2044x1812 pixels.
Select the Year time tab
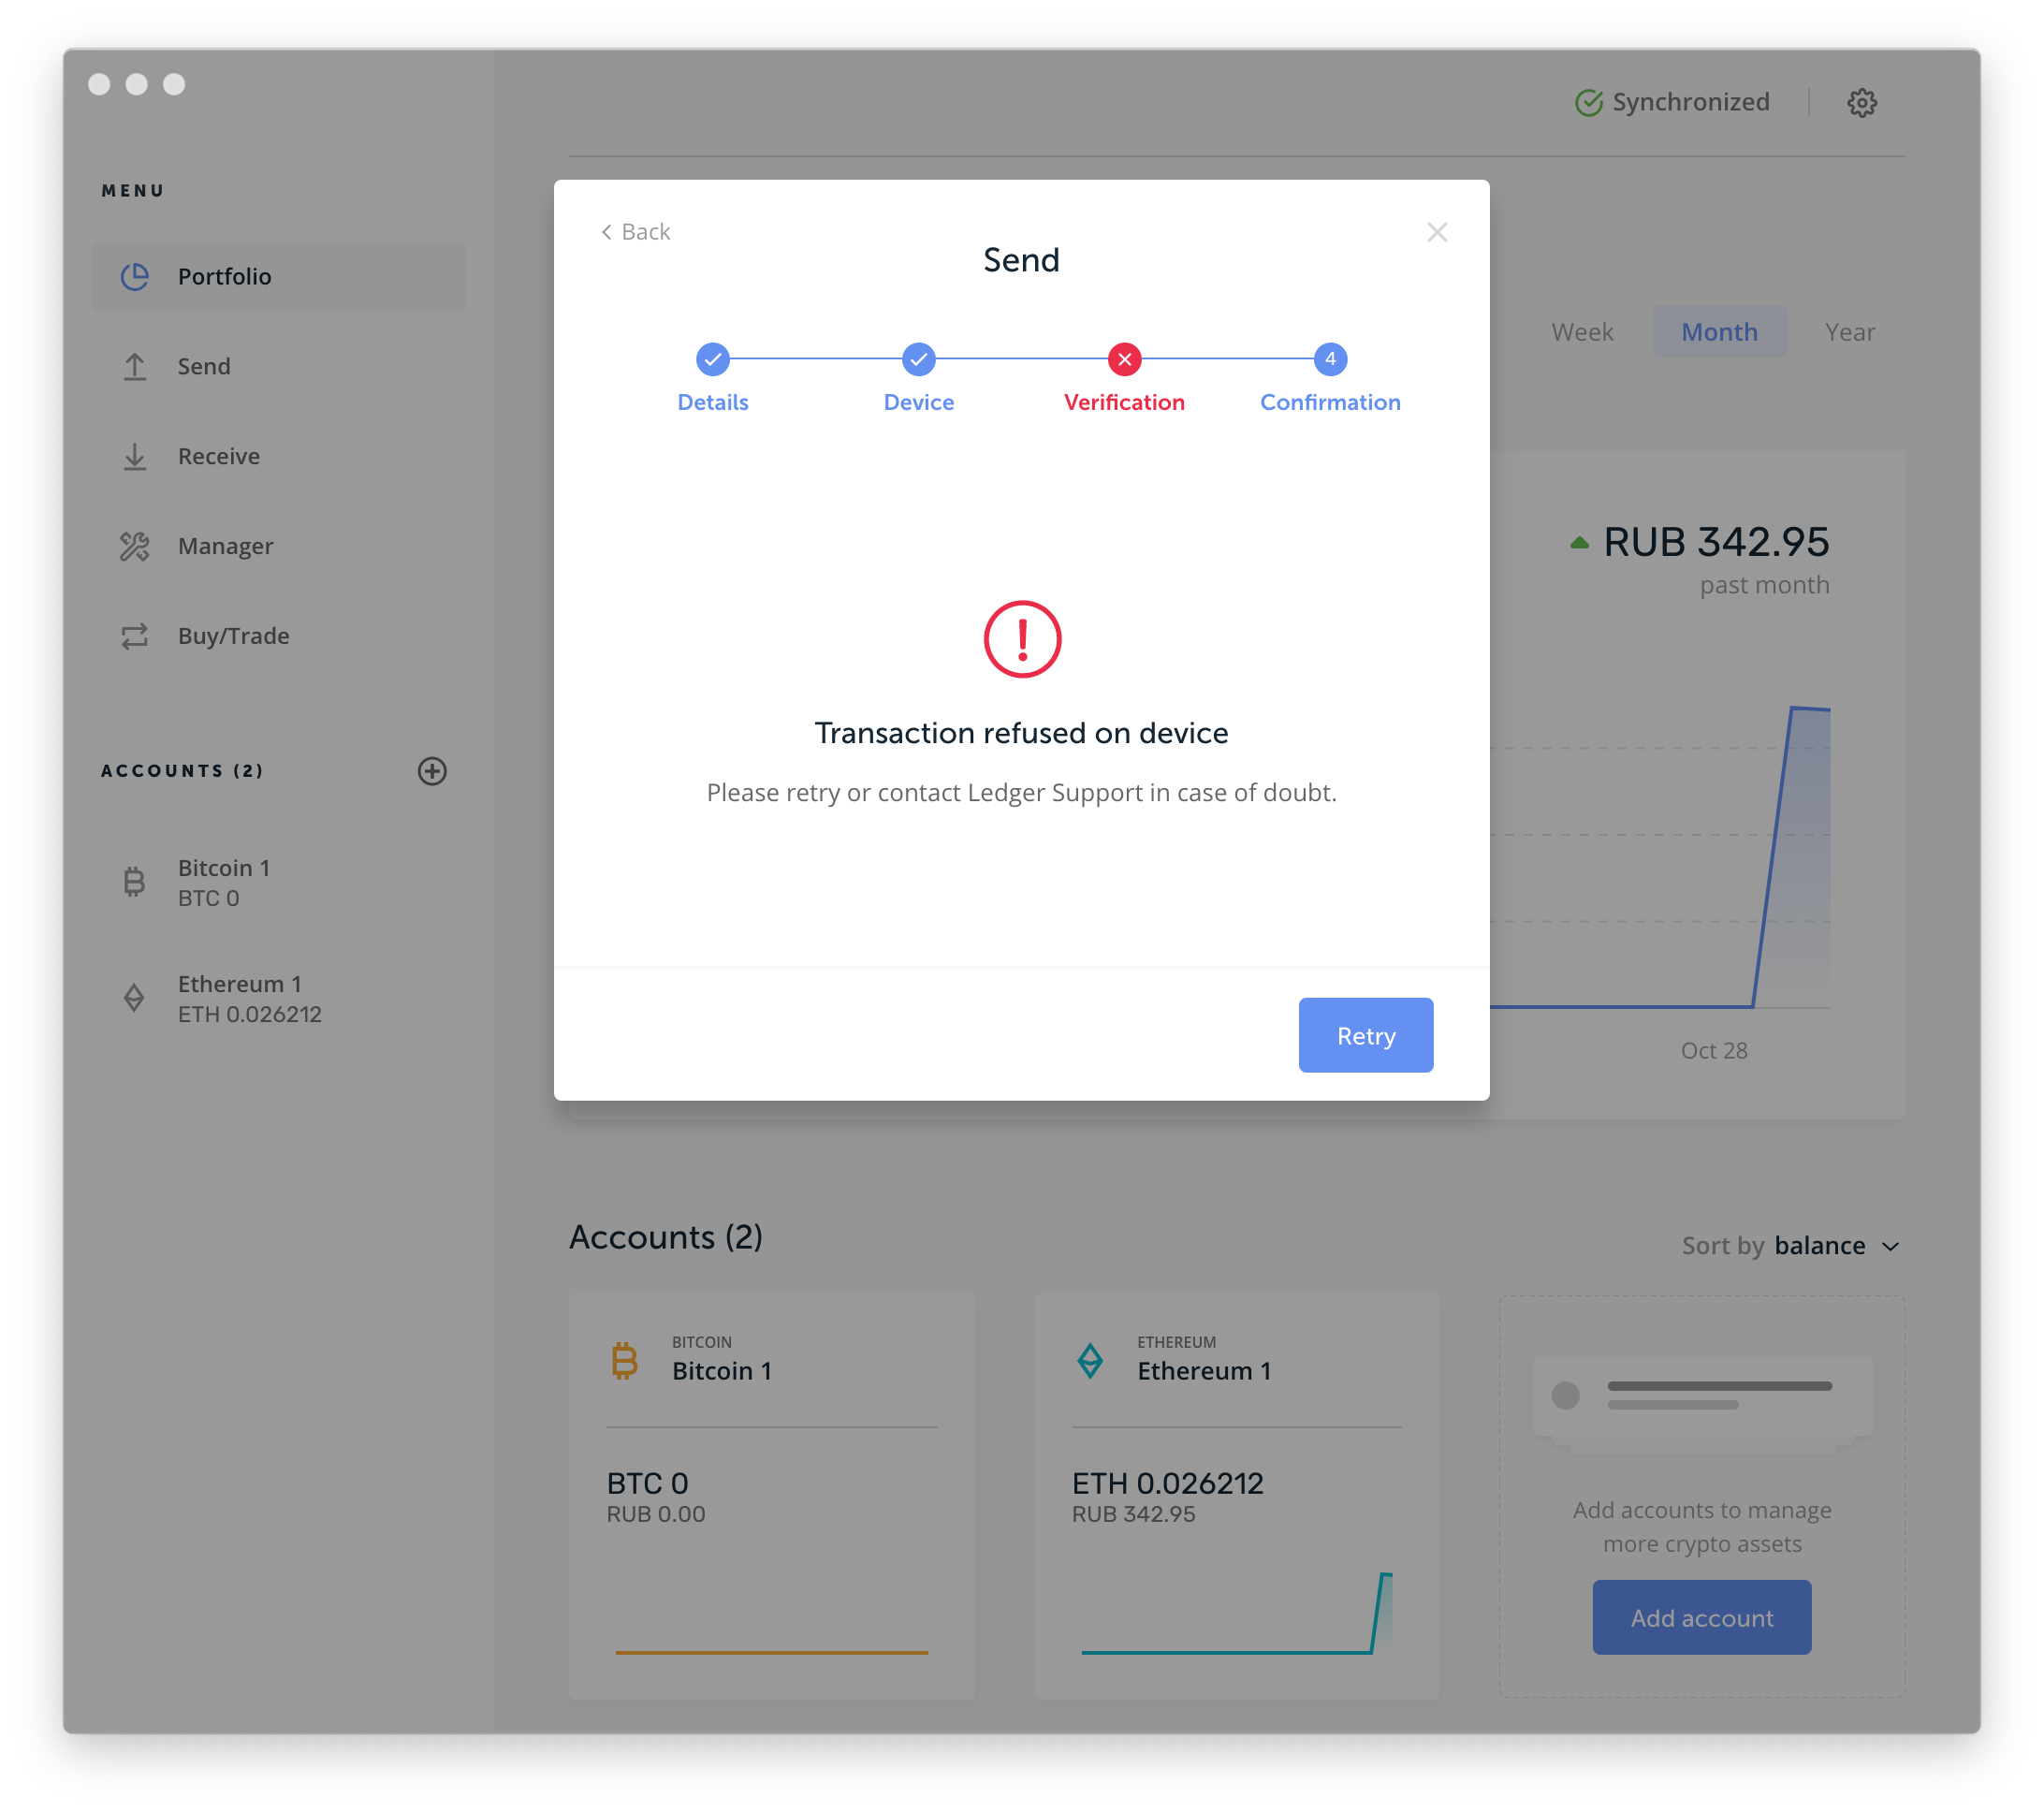click(1850, 330)
